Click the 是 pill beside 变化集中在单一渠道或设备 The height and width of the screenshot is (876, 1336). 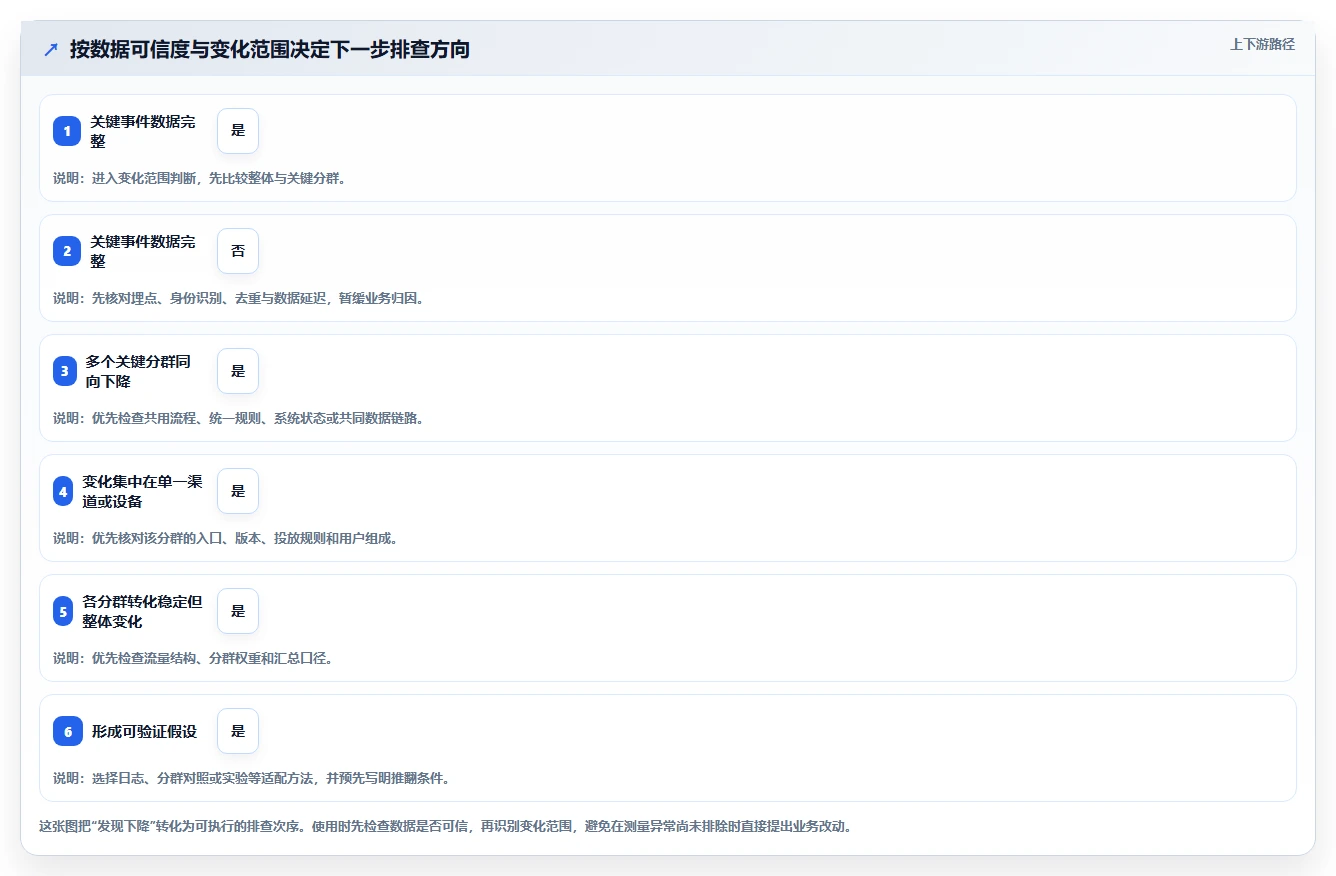pos(238,491)
